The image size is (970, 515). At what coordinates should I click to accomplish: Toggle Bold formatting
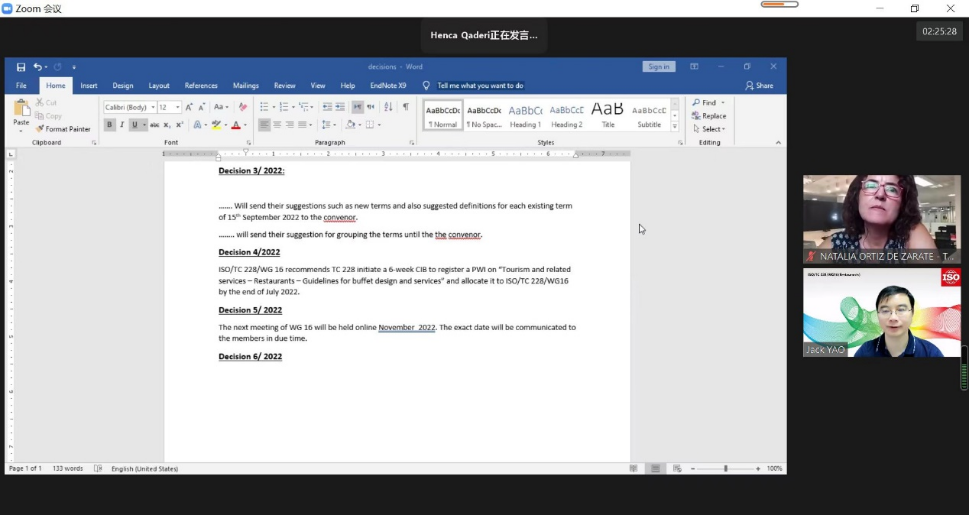click(110, 125)
